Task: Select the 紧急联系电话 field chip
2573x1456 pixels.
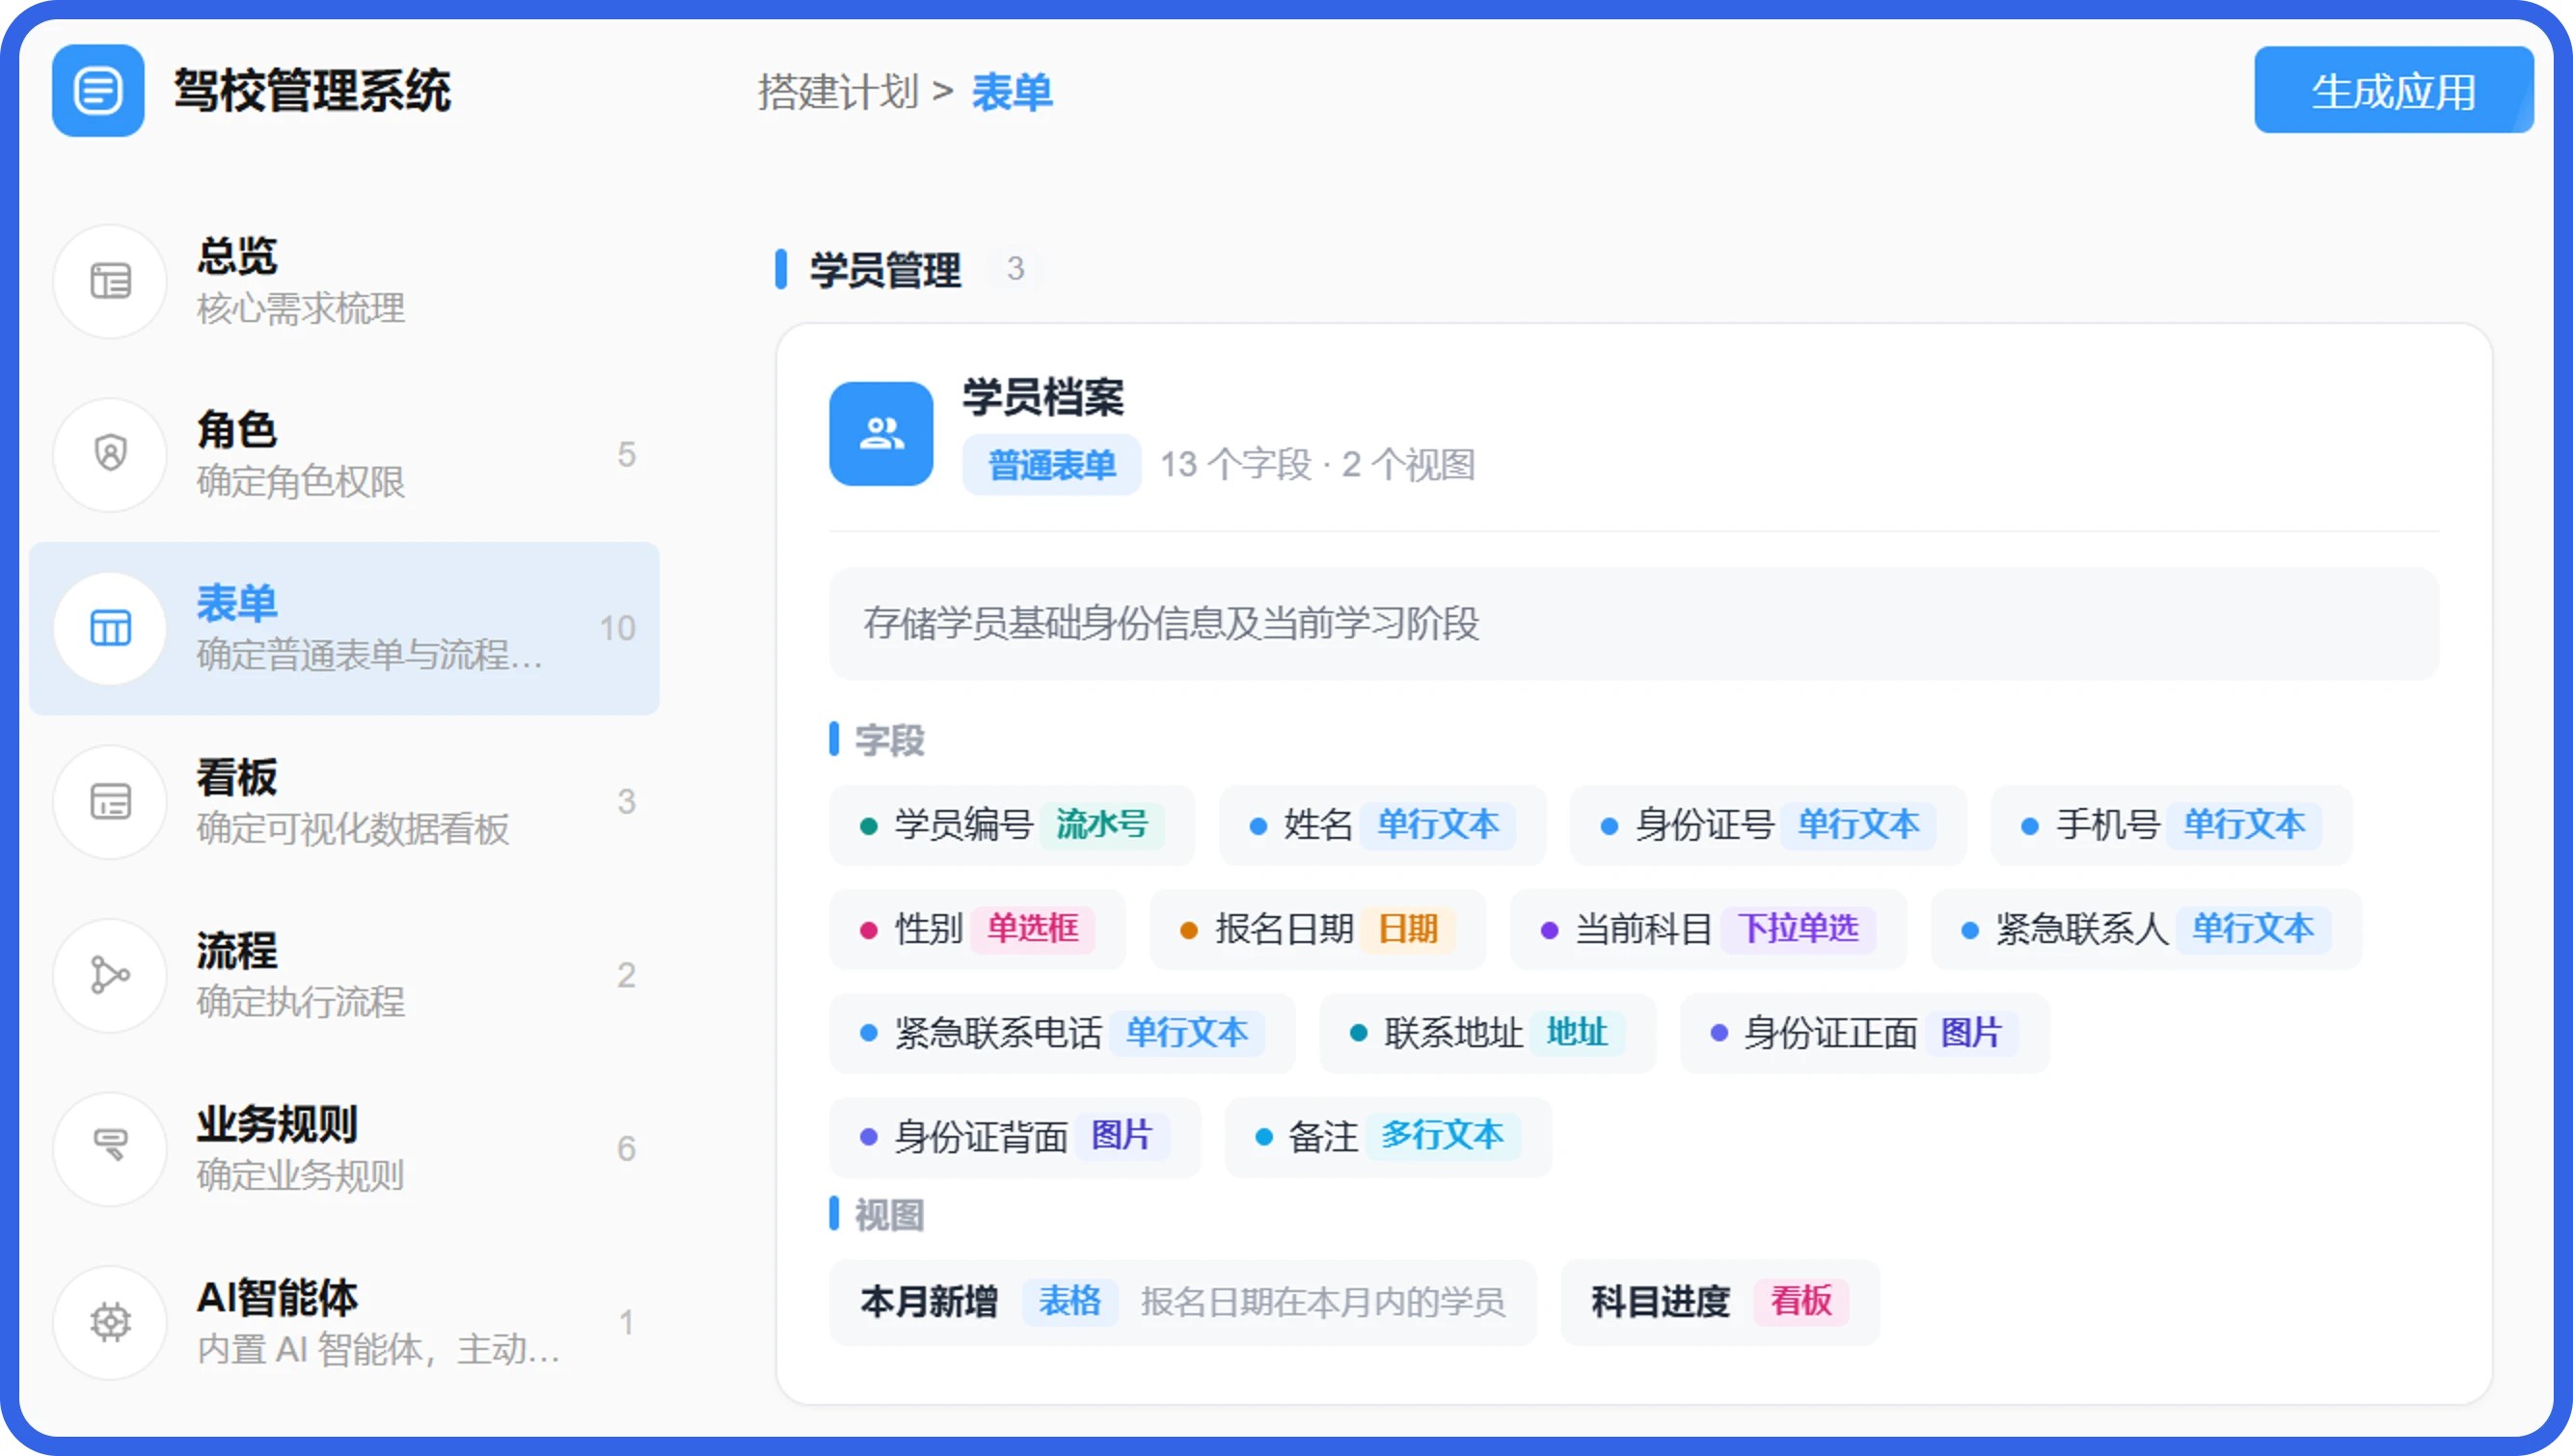Action: click(x=1061, y=1033)
